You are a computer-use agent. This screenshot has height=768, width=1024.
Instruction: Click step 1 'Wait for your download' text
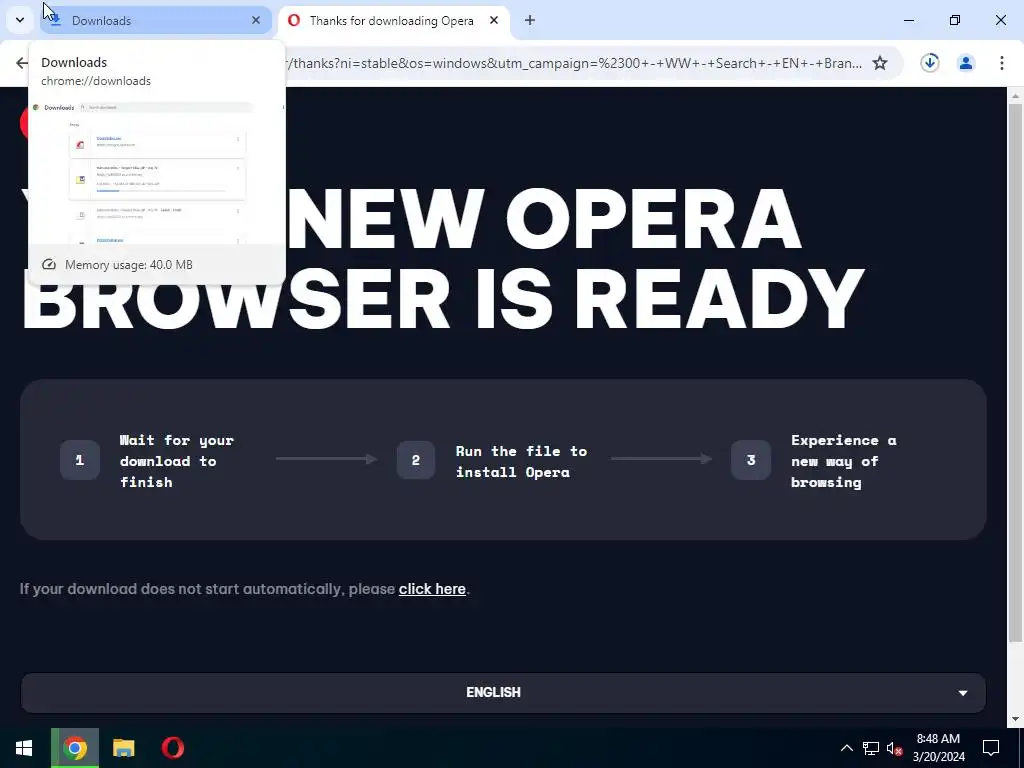click(177, 461)
